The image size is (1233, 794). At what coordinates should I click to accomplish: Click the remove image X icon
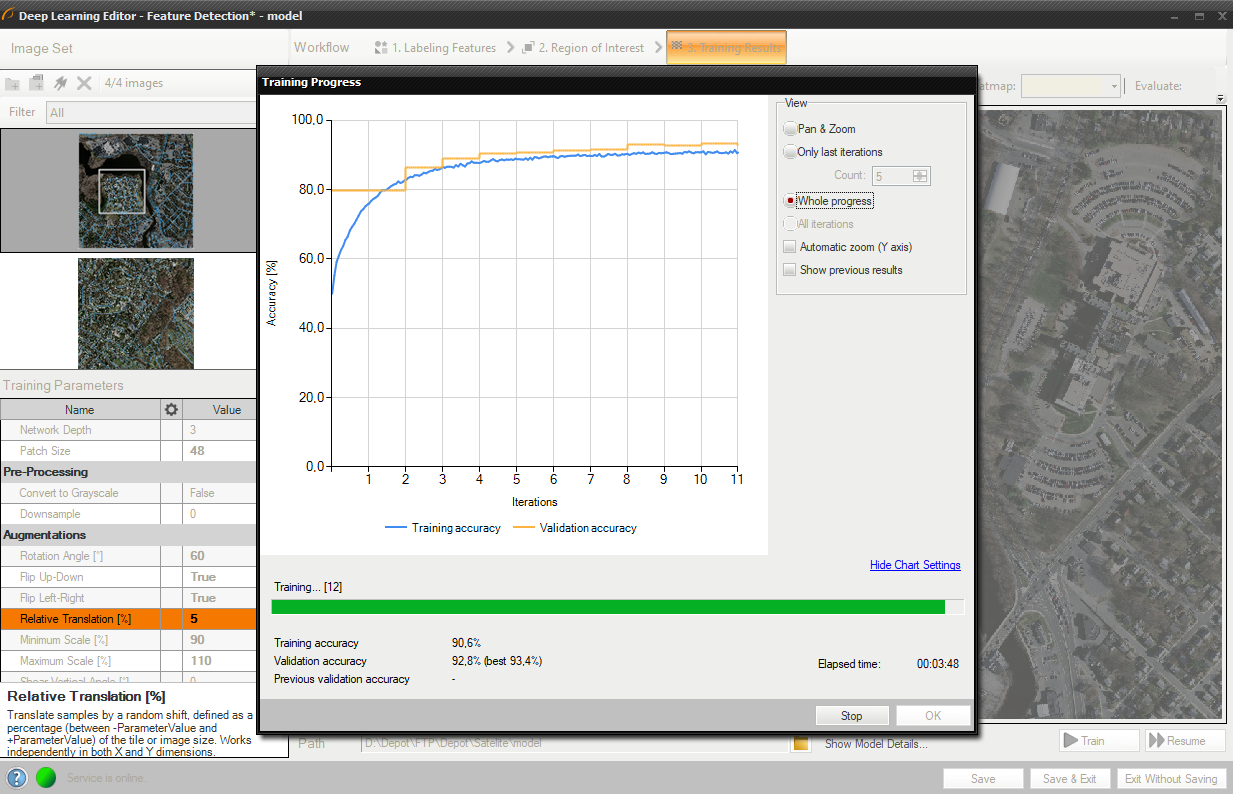click(85, 84)
